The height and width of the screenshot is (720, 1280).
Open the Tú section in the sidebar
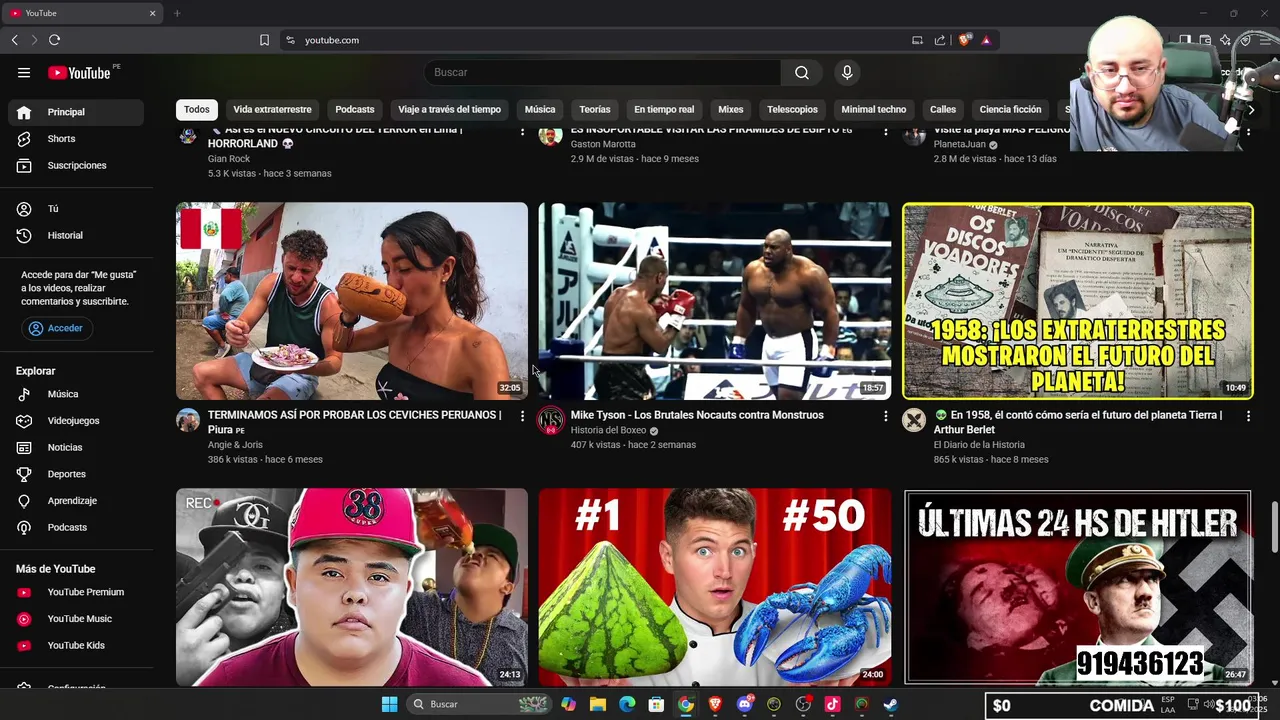point(76,209)
